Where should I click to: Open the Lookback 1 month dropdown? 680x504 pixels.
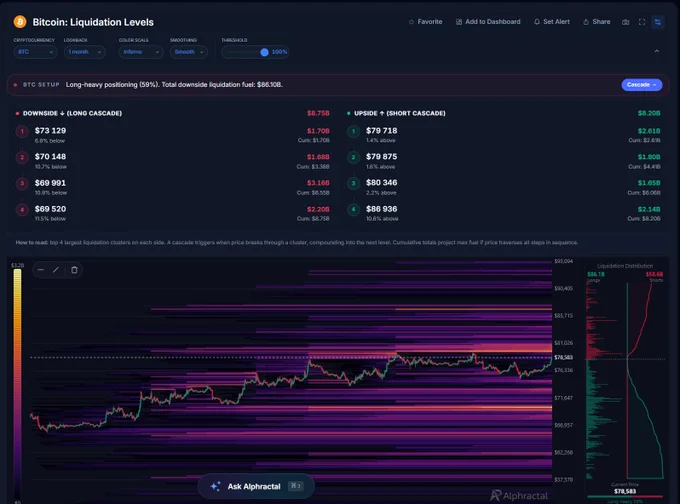point(85,52)
